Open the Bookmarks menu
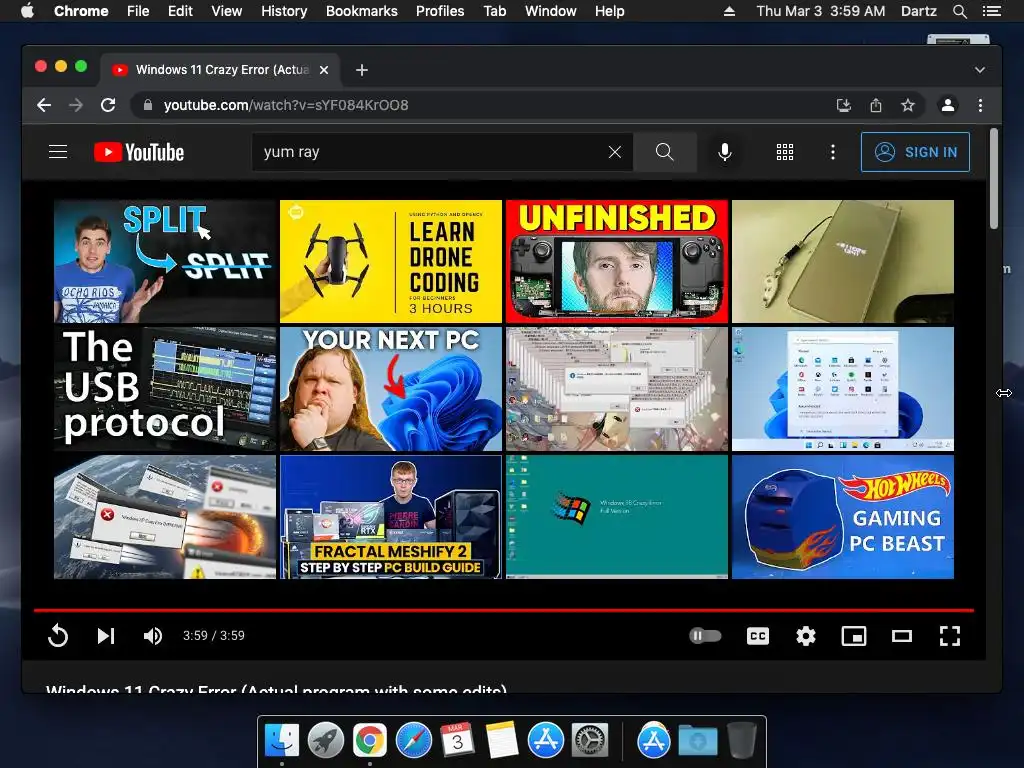 point(362,11)
